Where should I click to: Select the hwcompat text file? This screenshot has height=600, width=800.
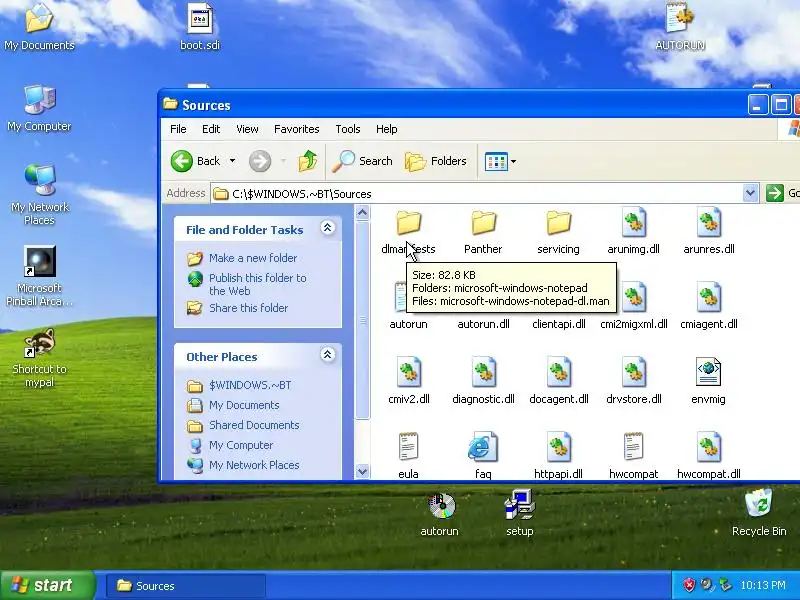pos(633,456)
